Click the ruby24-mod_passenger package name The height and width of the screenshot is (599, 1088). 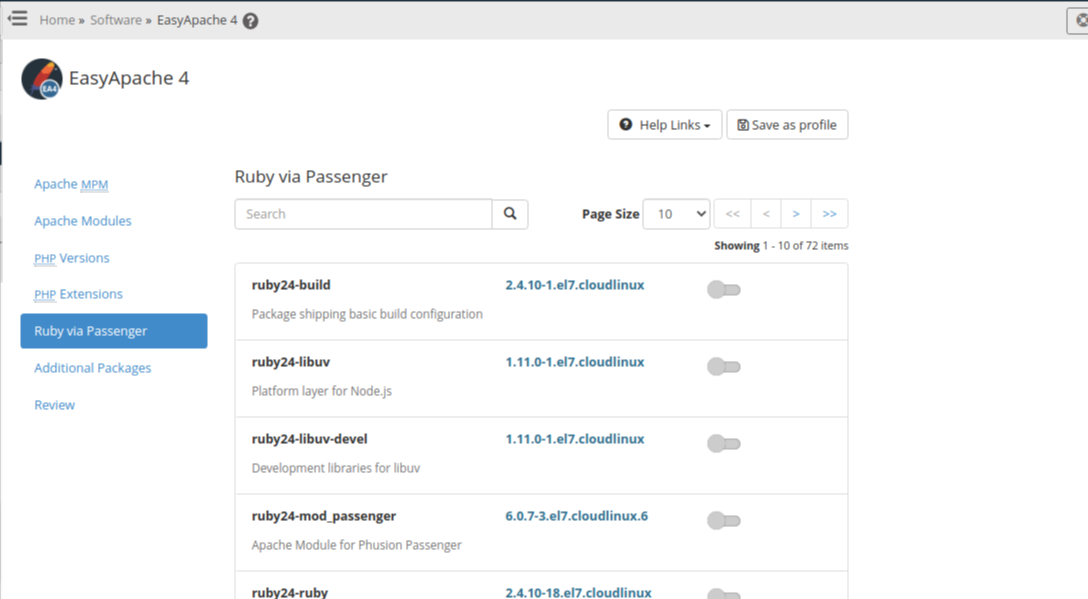(x=323, y=516)
